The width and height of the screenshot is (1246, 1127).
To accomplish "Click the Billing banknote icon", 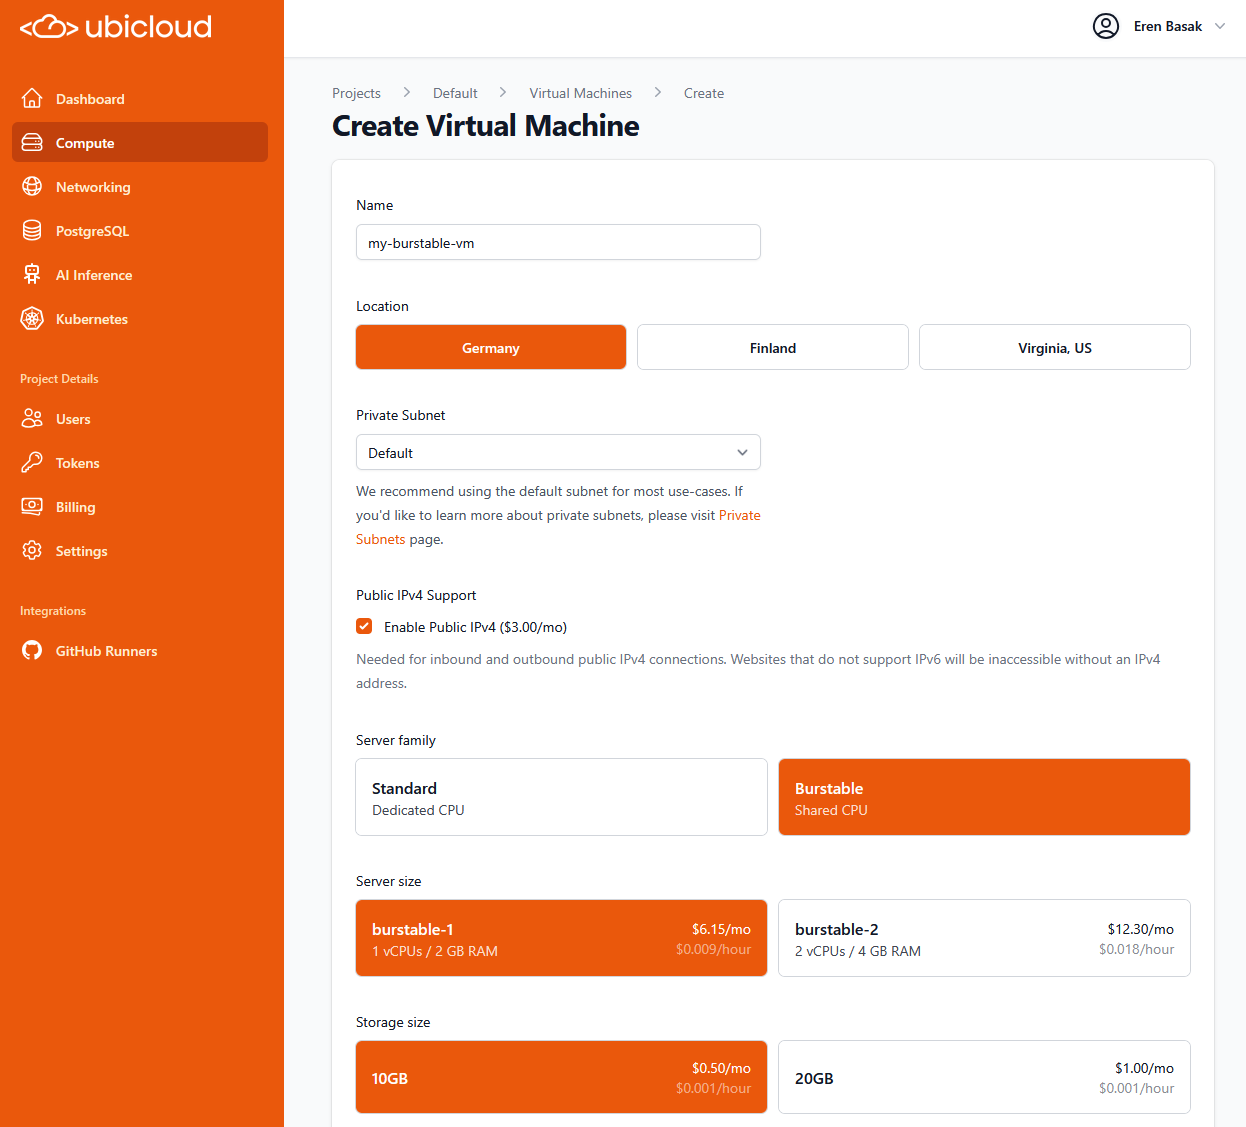I will click(x=32, y=506).
